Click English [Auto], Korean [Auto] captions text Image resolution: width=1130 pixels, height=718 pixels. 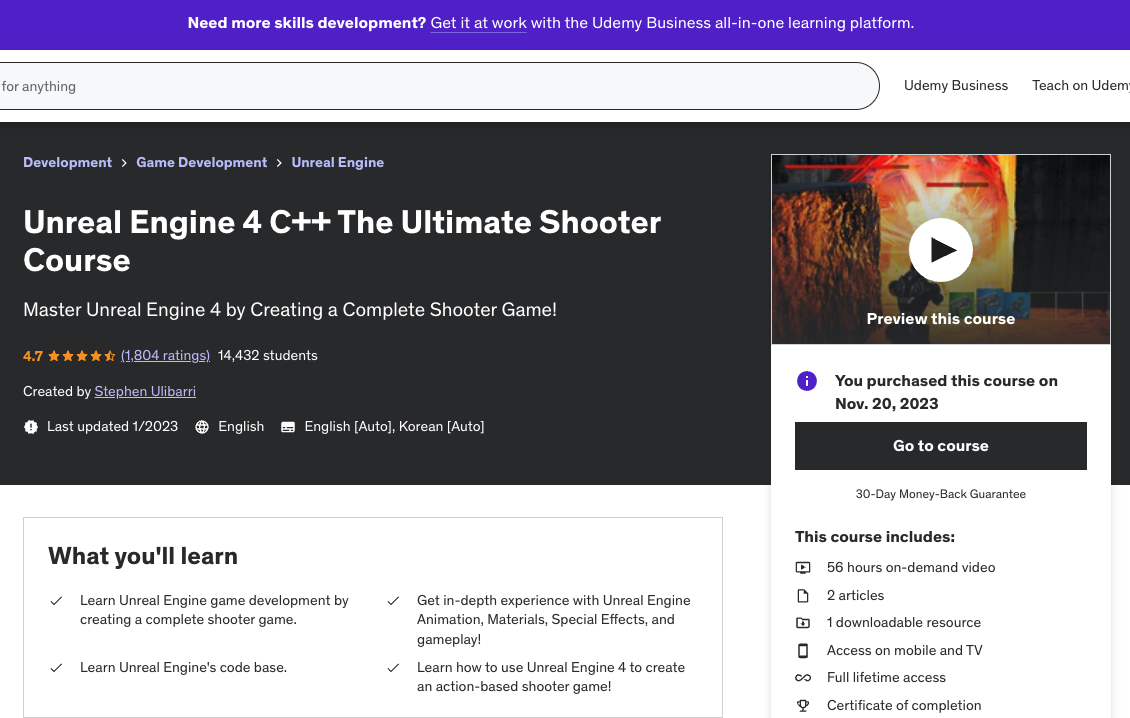tap(394, 427)
